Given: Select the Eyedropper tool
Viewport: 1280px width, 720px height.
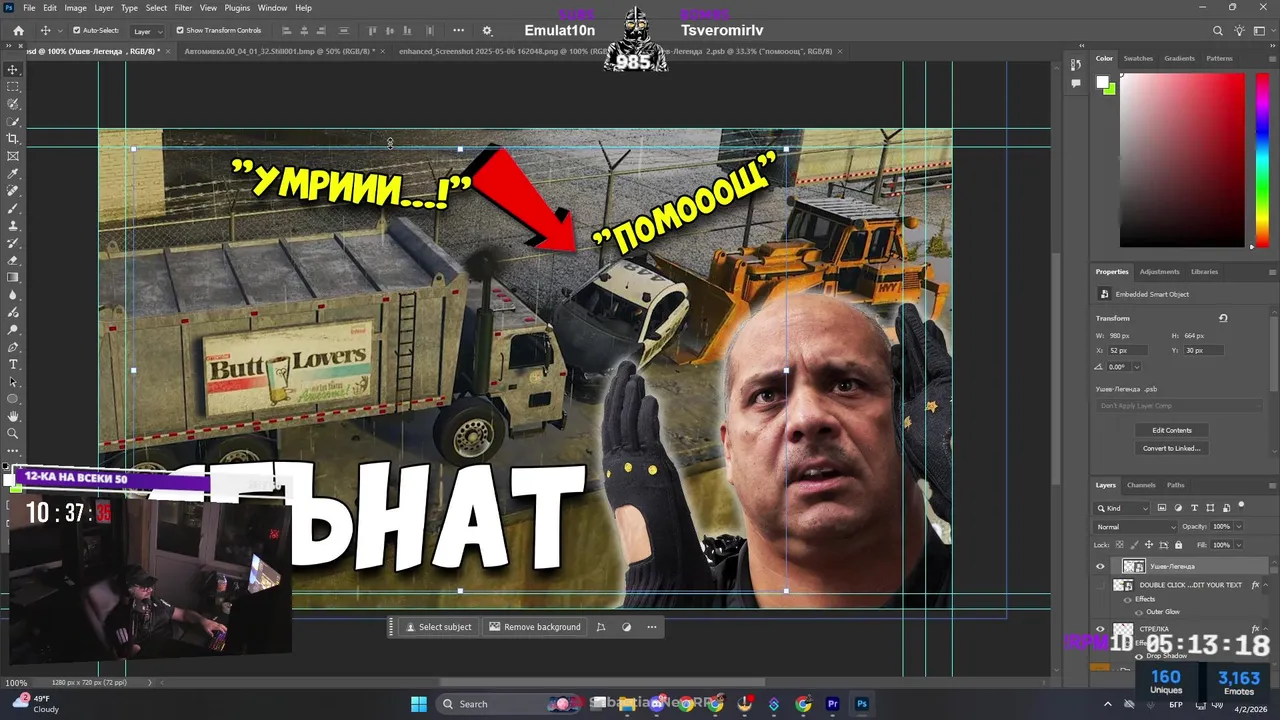Looking at the screenshot, I should (13, 174).
